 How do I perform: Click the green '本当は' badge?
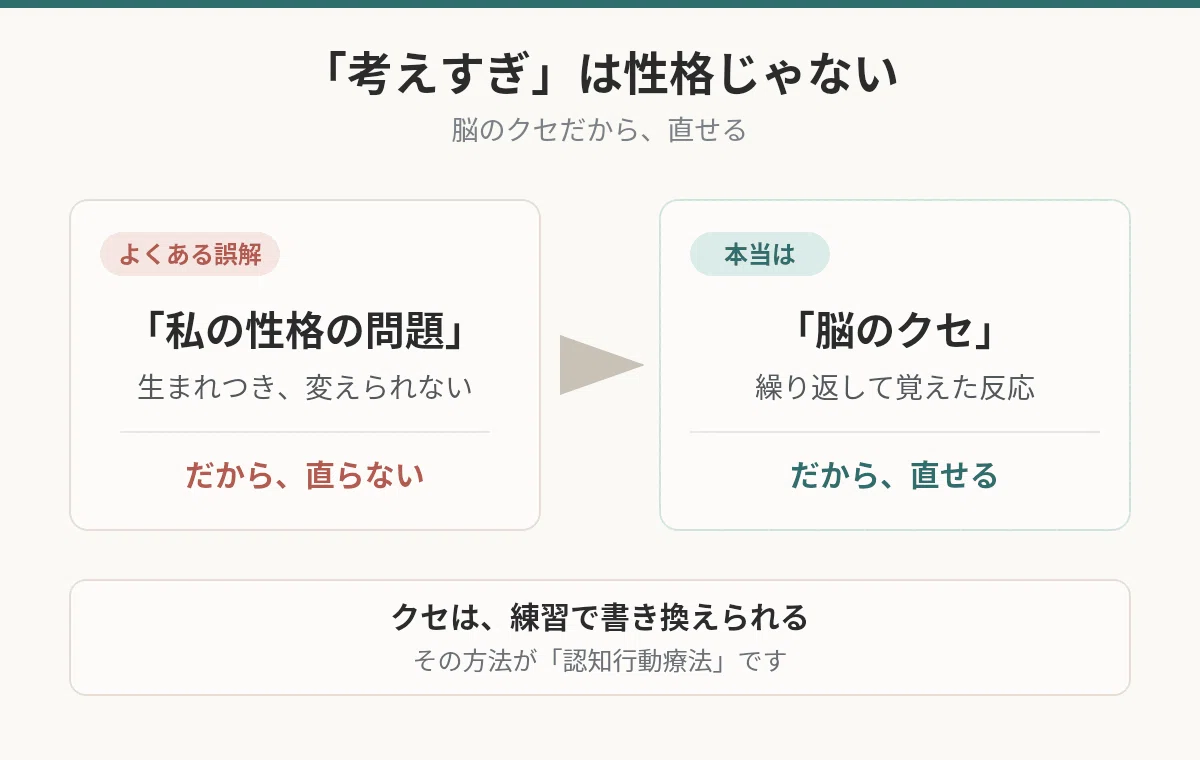(x=760, y=254)
